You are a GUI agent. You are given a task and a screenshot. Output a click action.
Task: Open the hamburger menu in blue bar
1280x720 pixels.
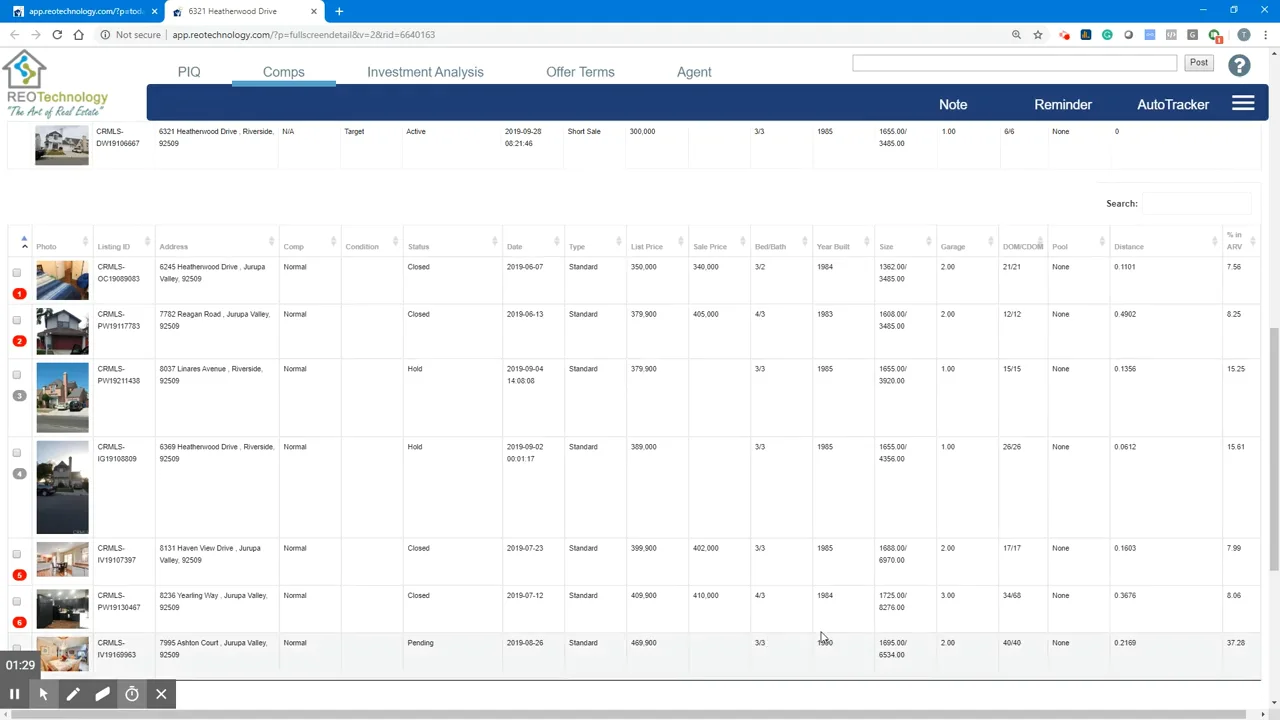pyautogui.click(x=1243, y=104)
